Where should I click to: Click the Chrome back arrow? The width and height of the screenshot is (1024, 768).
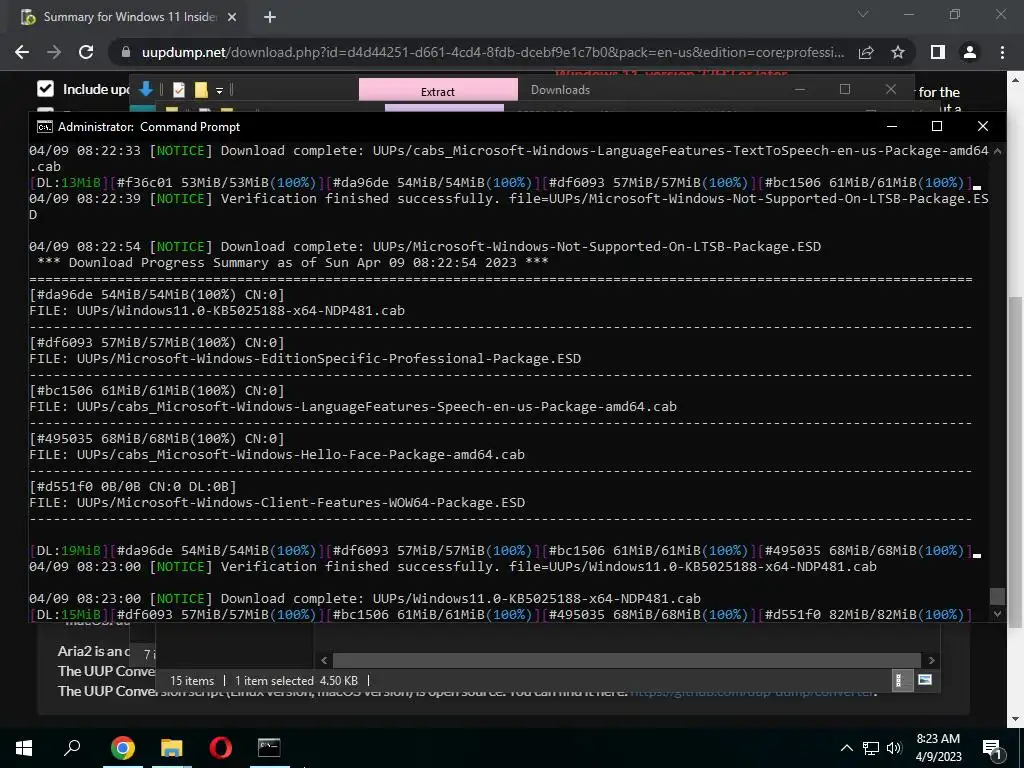[x=22, y=52]
